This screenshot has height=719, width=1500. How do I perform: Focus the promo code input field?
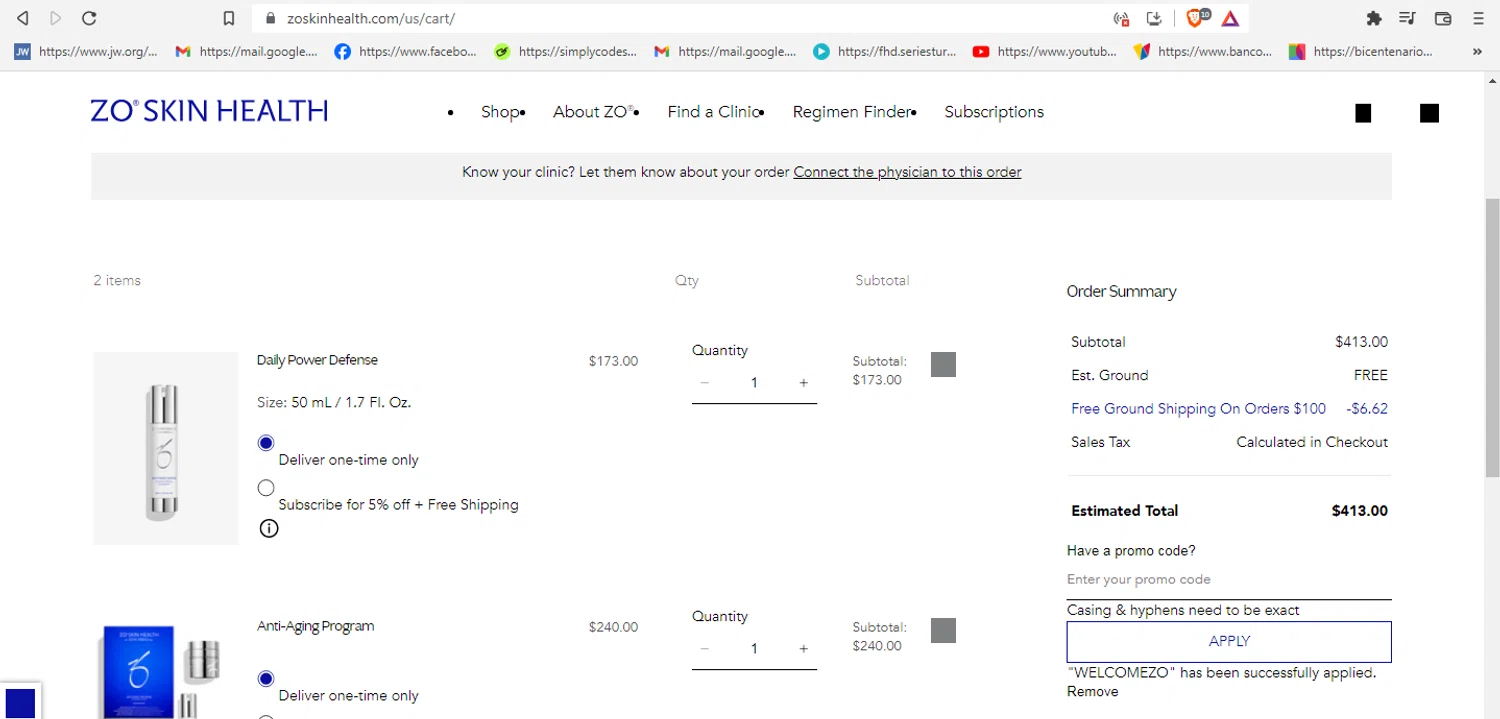(x=1229, y=580)
